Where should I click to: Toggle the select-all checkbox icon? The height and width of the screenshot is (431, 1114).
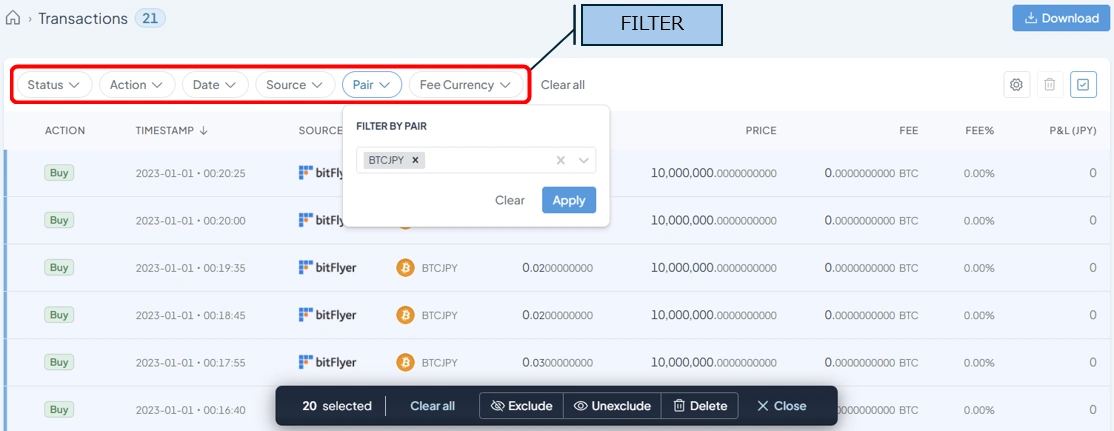click(1083, 84)
